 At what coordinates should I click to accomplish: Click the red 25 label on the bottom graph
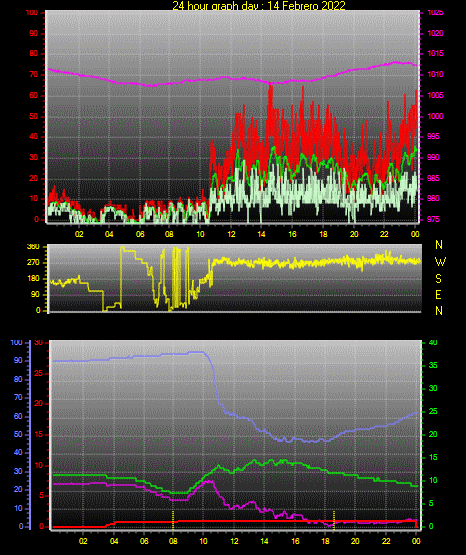[x=39, y=373]
